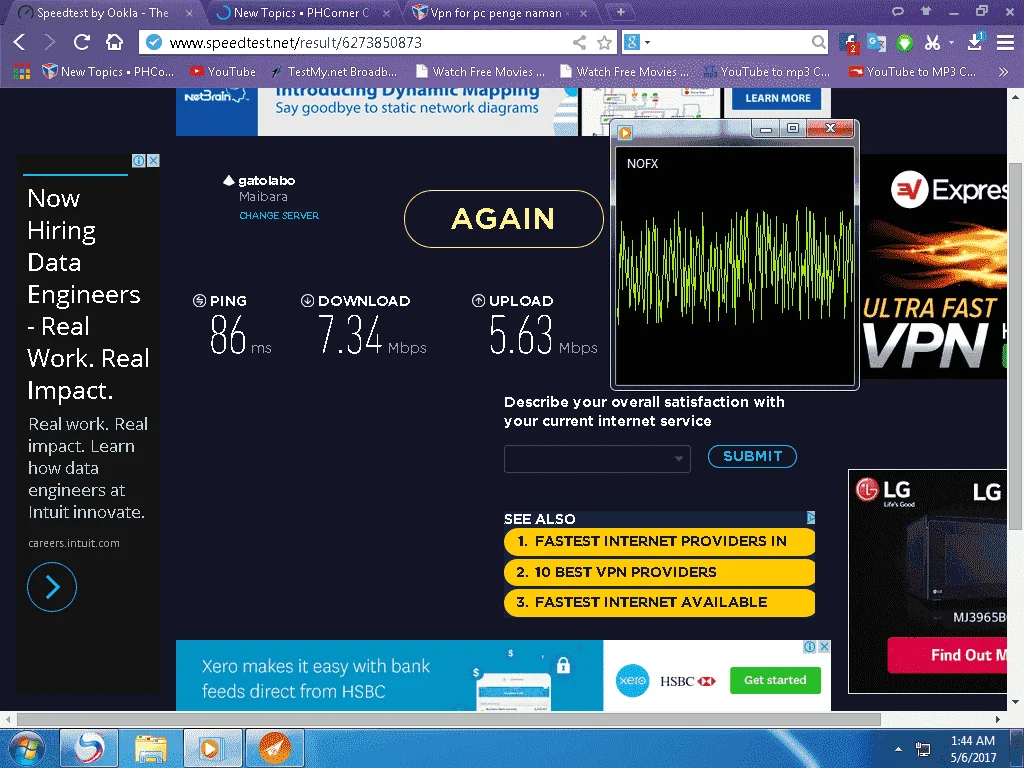Open the YouTube bookmark
The image size is (1024, 768).
[x=223, y=72]
